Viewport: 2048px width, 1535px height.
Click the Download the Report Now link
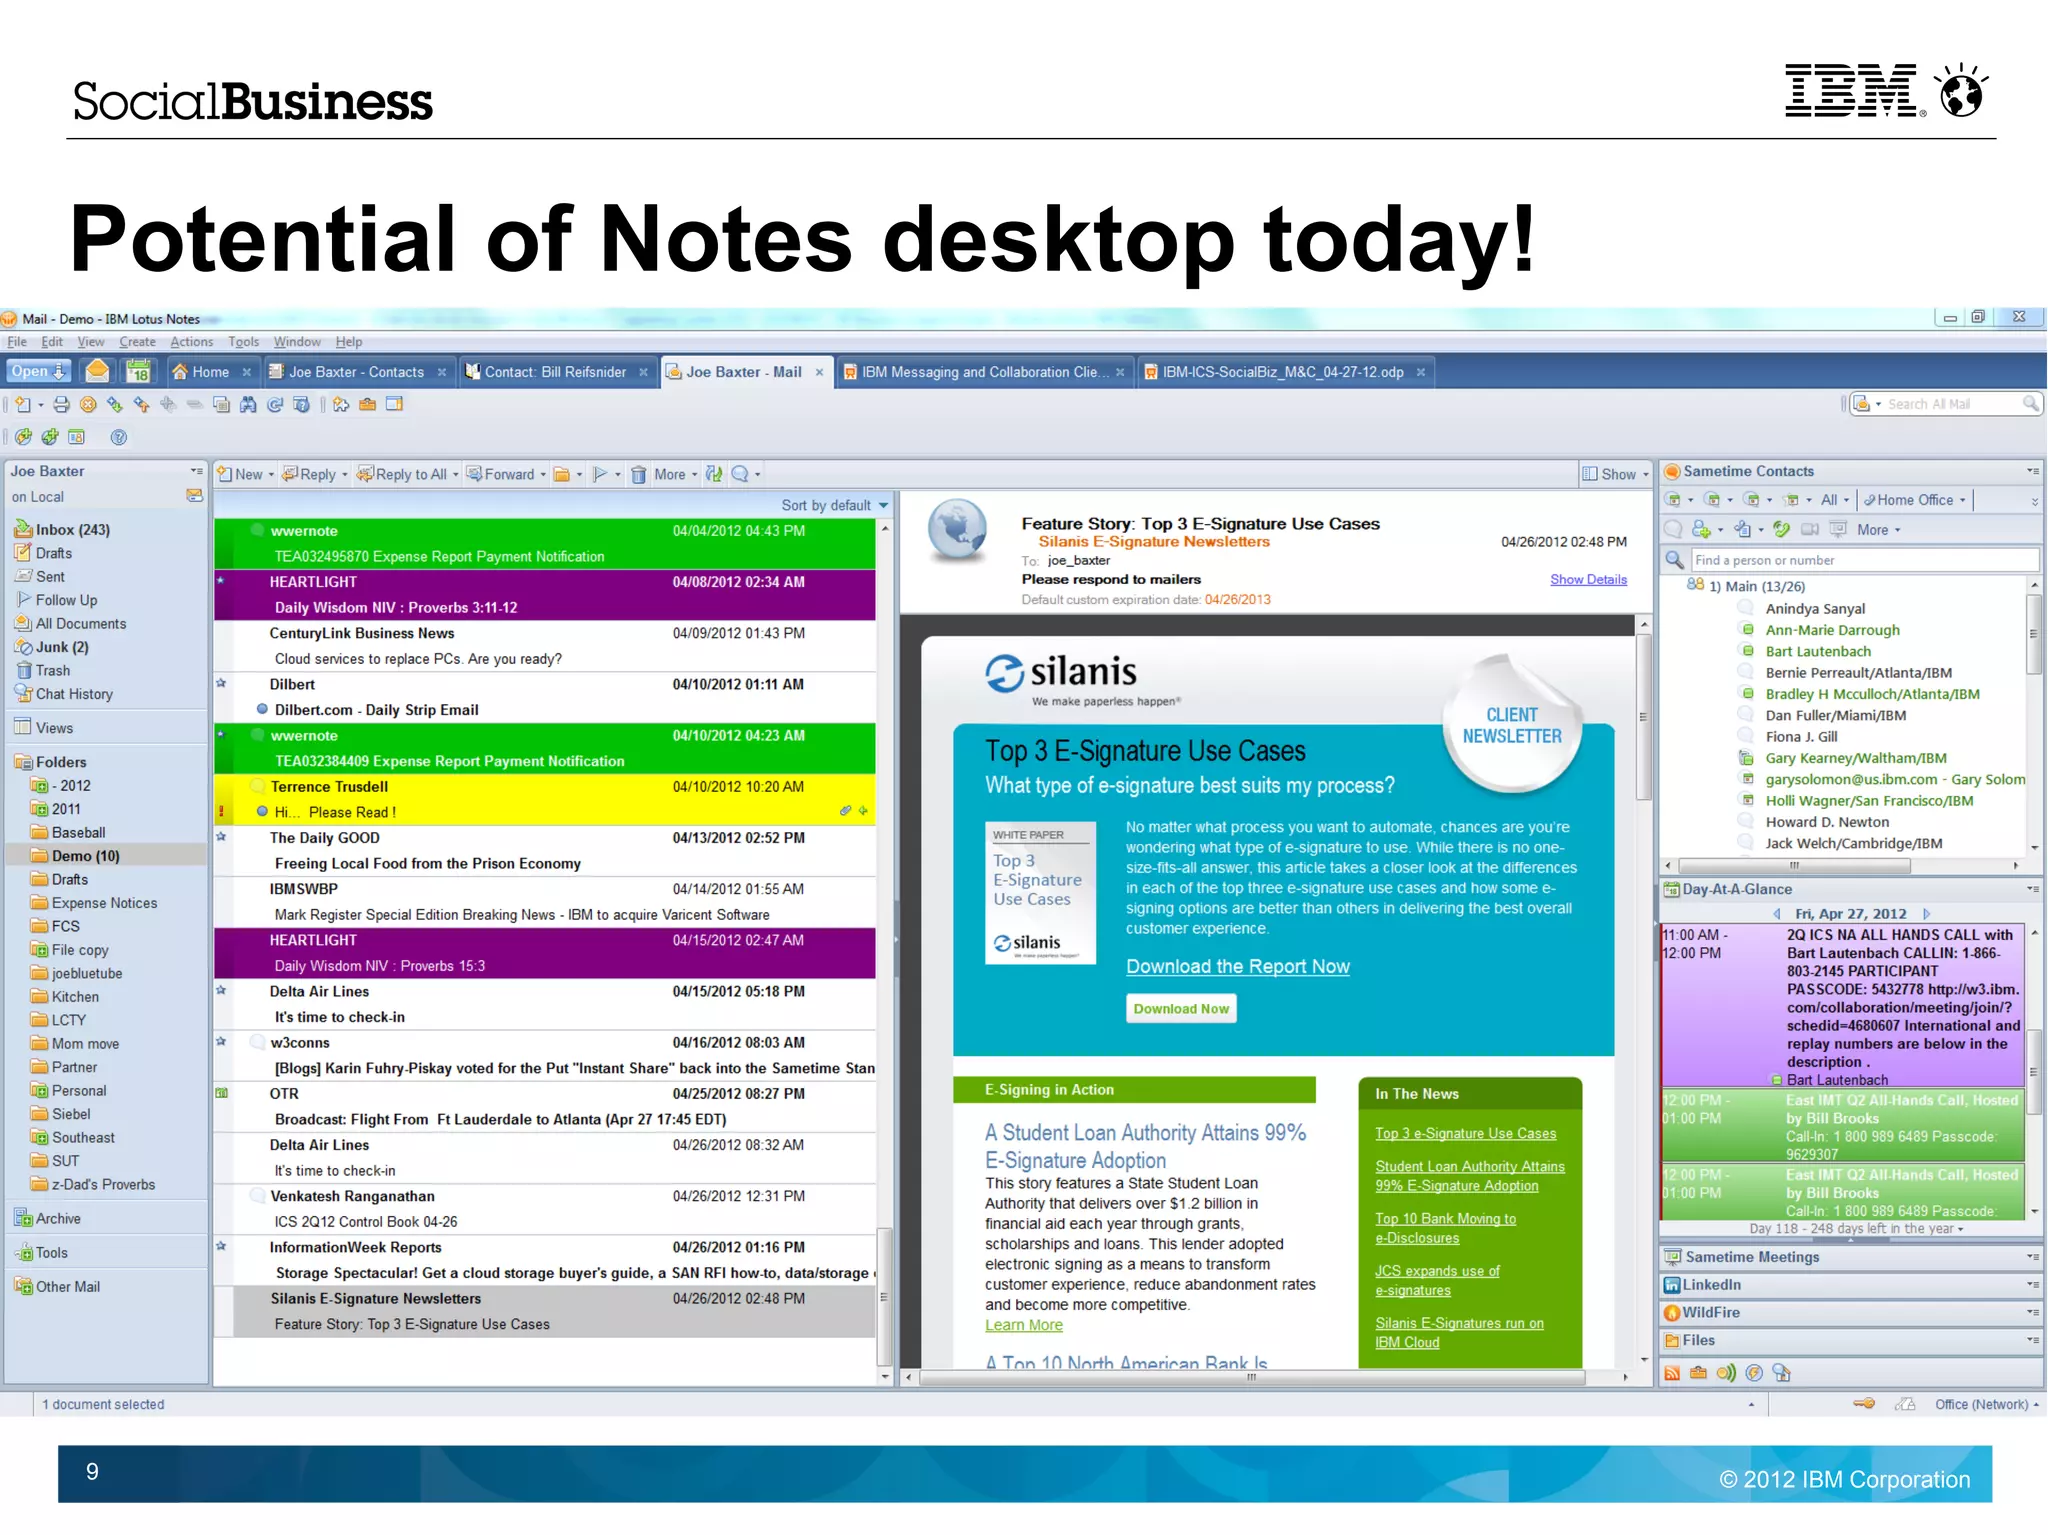coord(1237,967)
